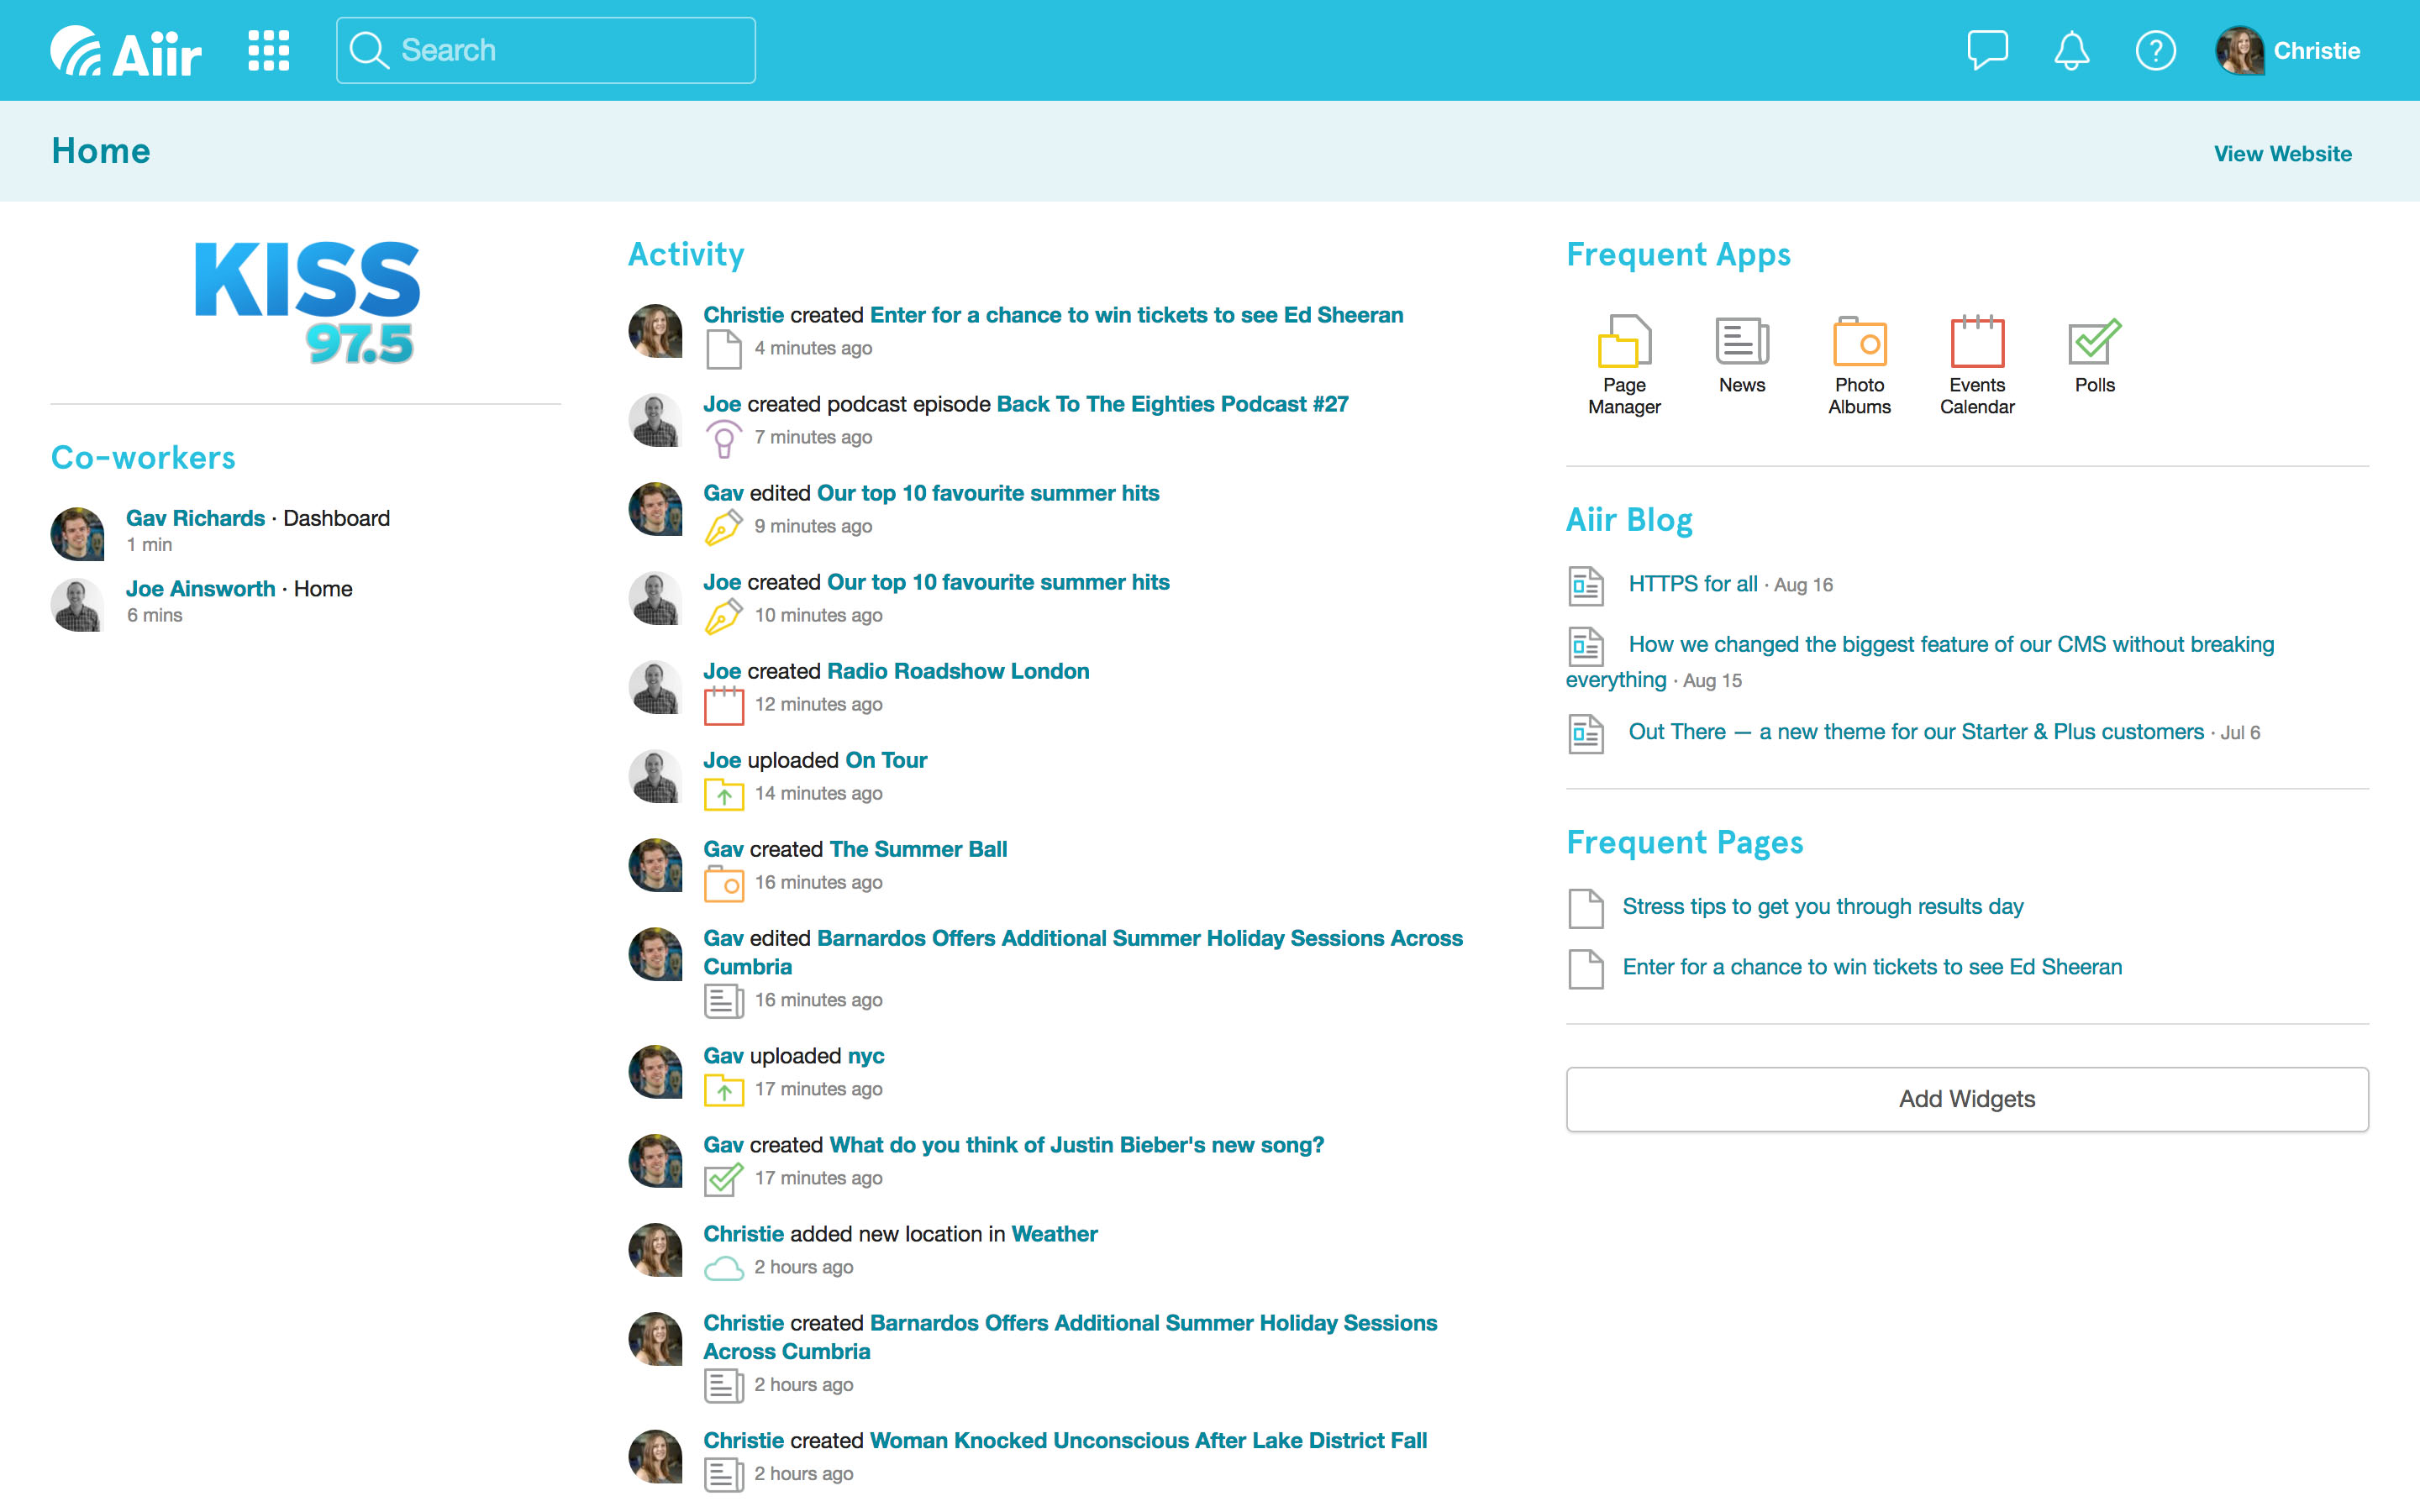Read the HTTPS for all blog post
Screen dimensions: 2420x1512
point(1692,584)
